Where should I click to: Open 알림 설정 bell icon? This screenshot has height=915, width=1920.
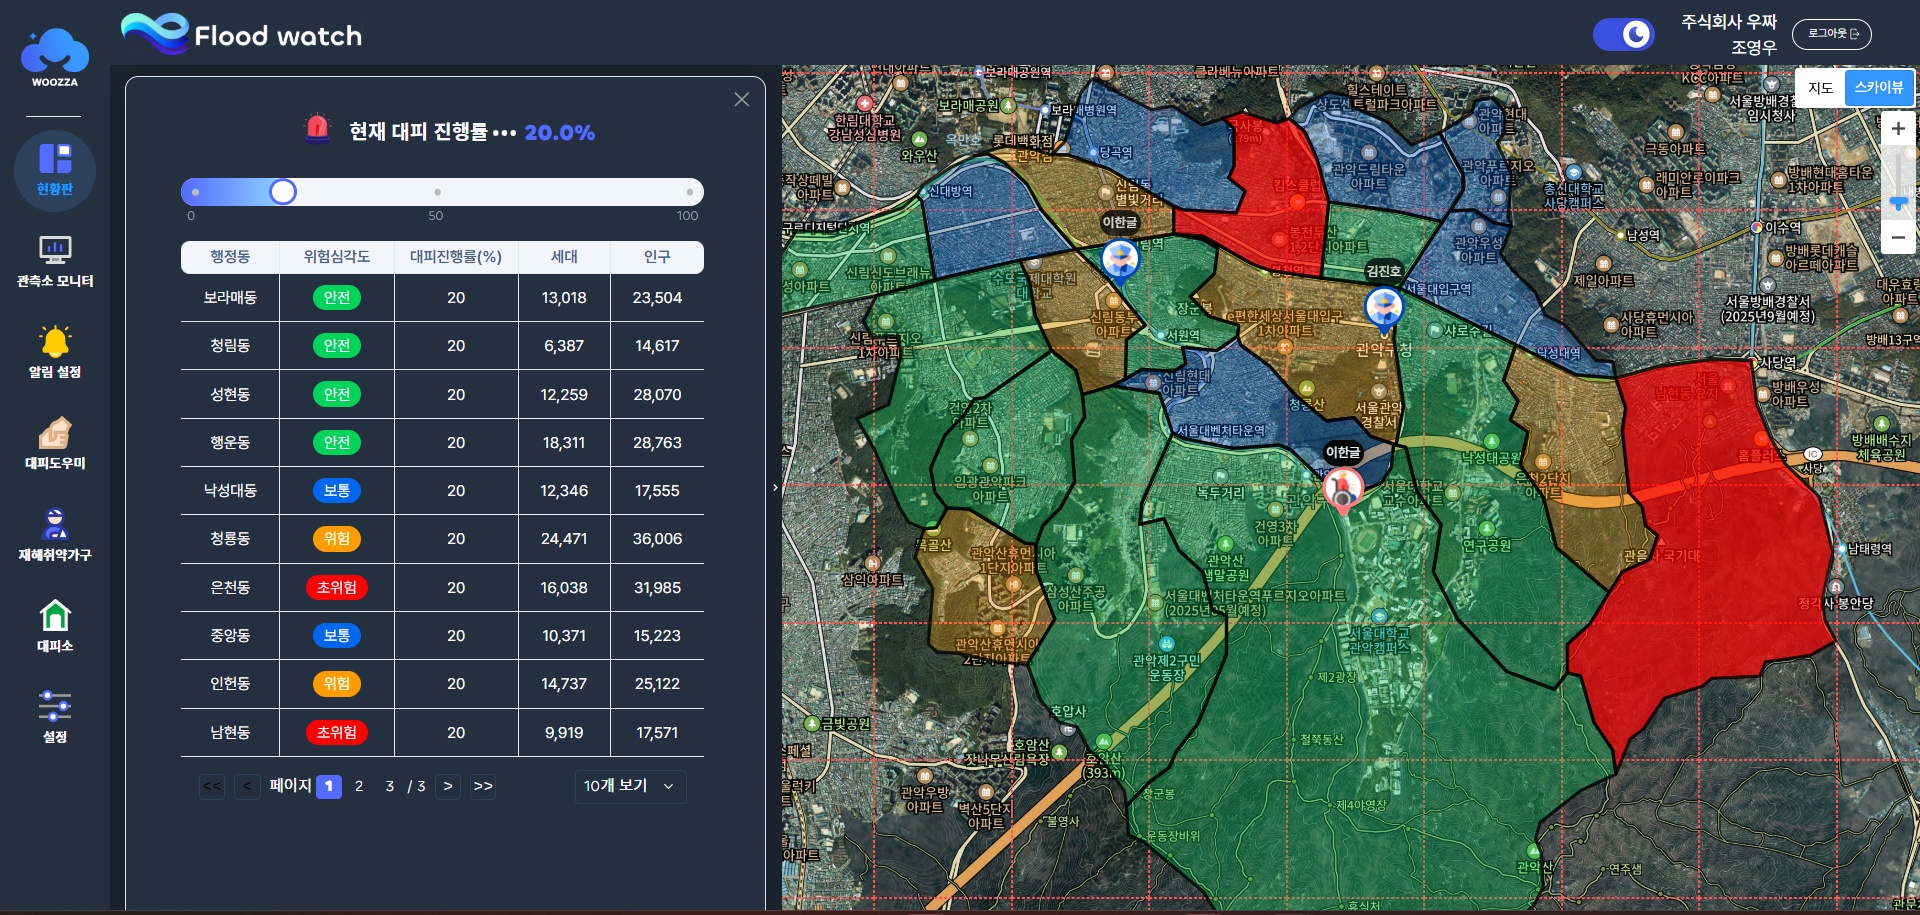coord(55,352)
